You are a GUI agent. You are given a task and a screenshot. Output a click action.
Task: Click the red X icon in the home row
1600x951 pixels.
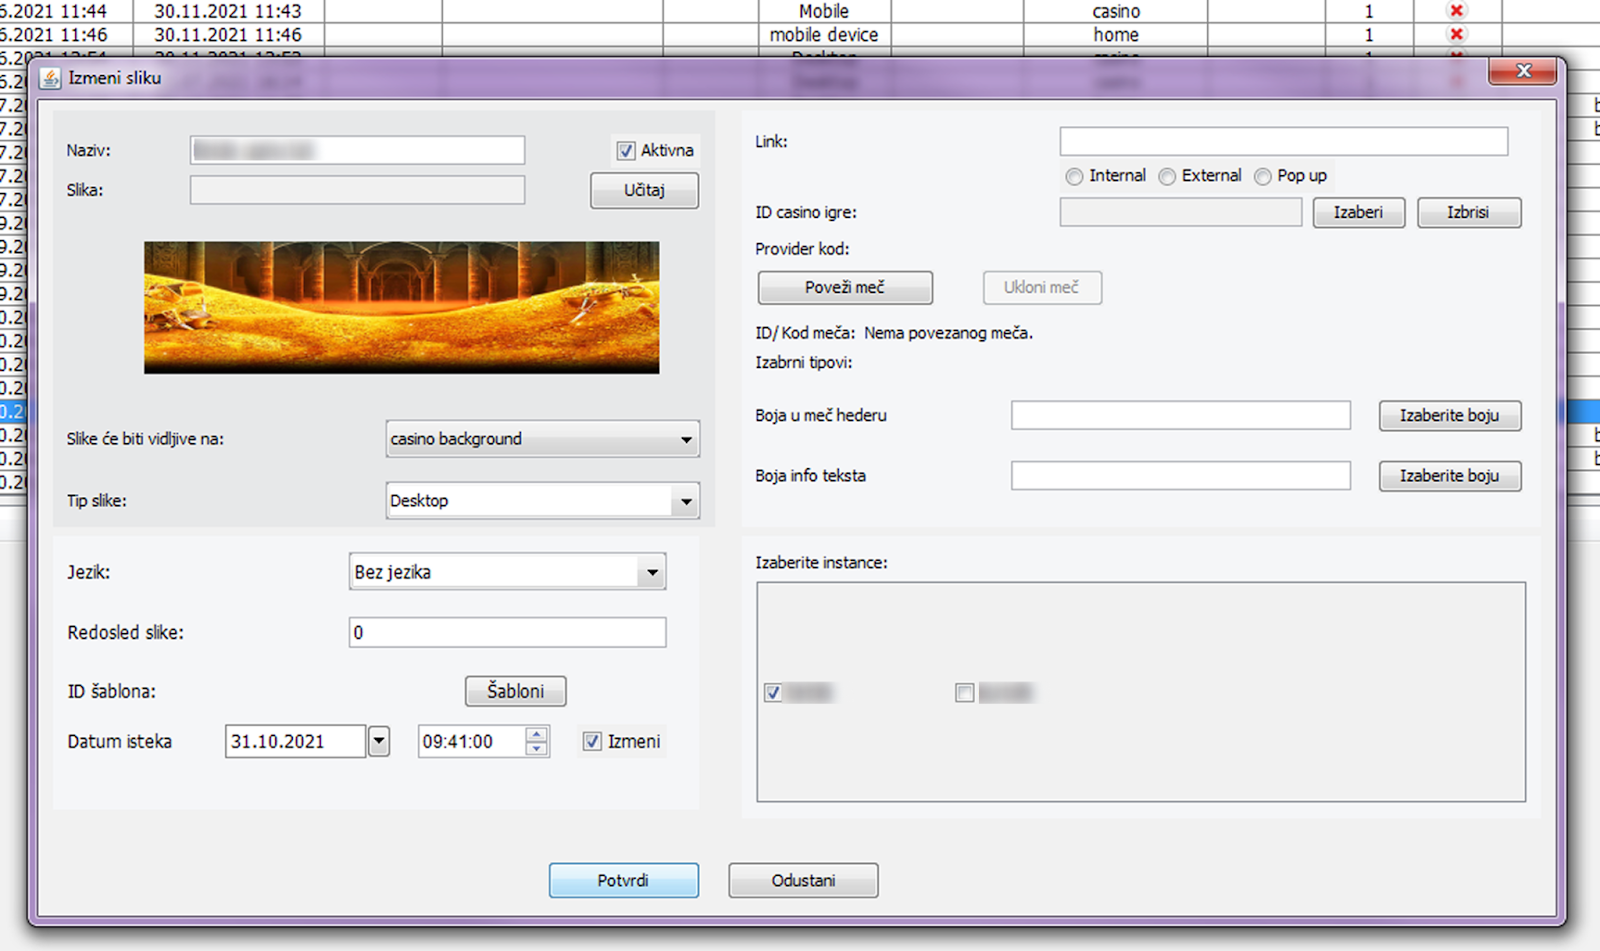tap(1457, 34)
